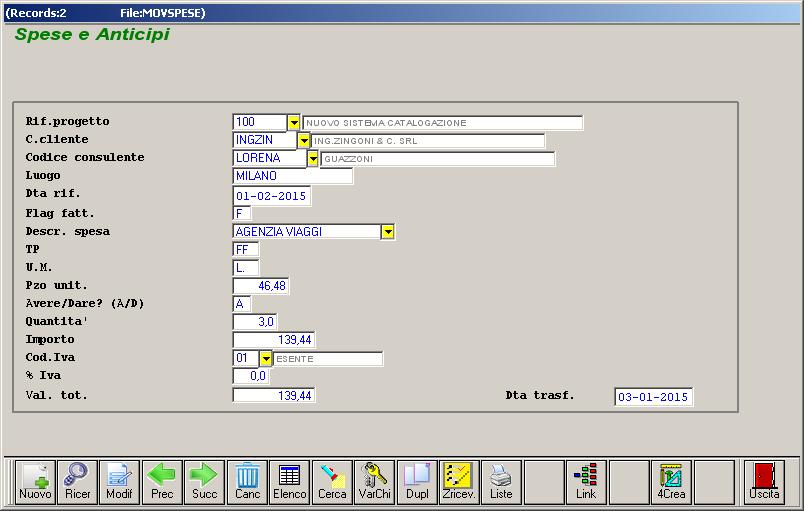
Task: Click the Importo field 139,44
Action: click(x=274, y=340)
